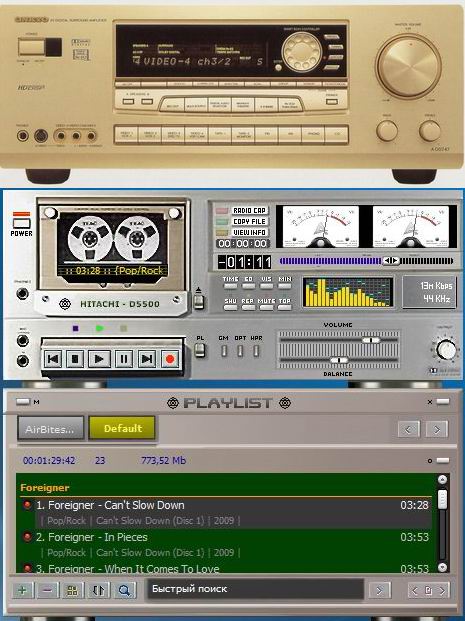Close the Playlist window
The width and height of the screenshot is (465, 621).
(442, 402)
